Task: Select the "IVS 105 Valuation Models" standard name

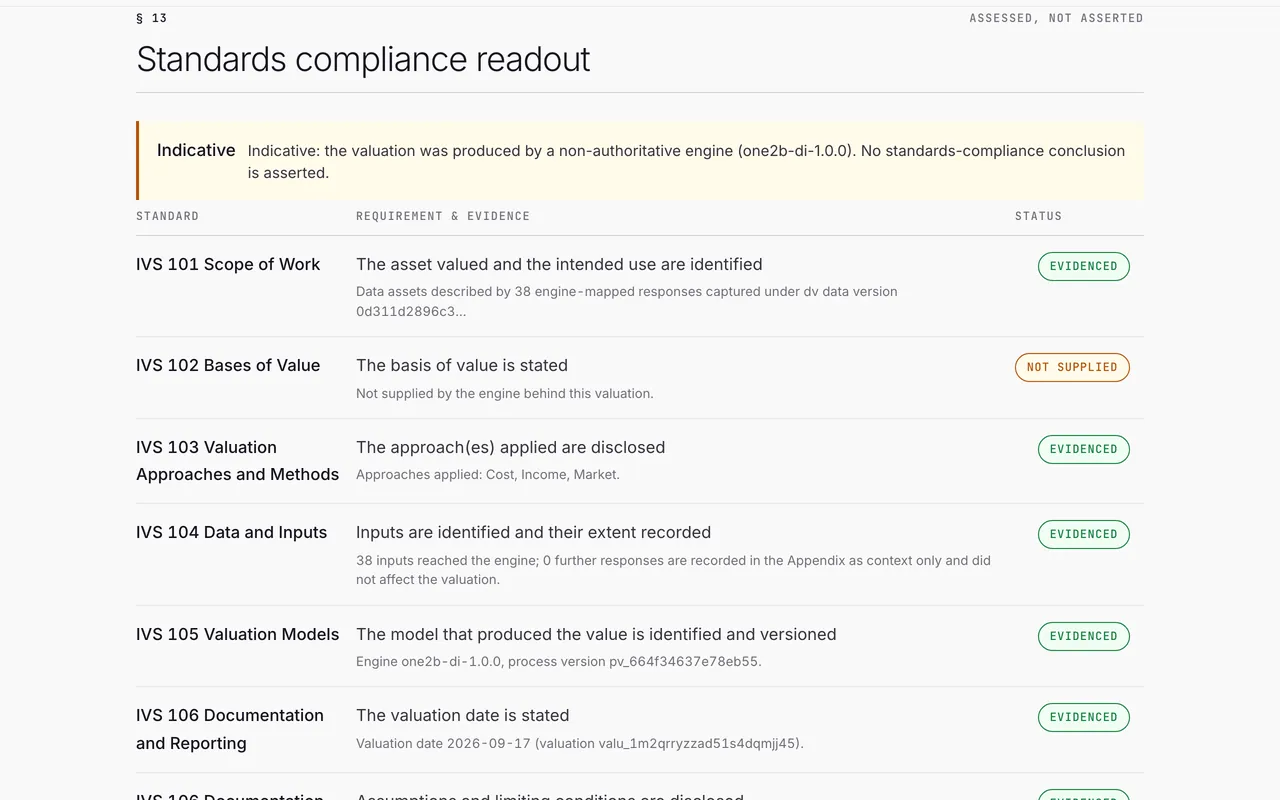Action: click(x=238, y=634)
